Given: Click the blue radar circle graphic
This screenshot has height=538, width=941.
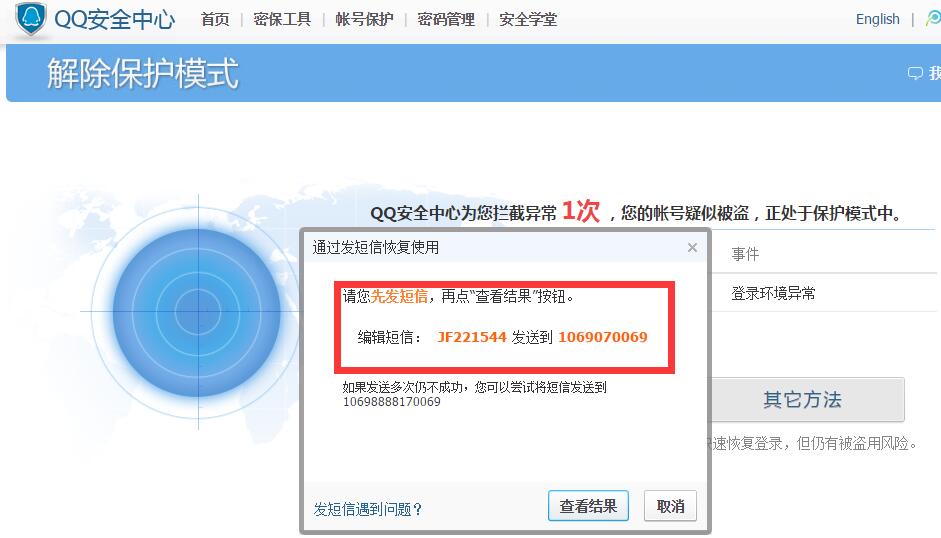Looking at the screenshot, I should click(x=197, y=312).
